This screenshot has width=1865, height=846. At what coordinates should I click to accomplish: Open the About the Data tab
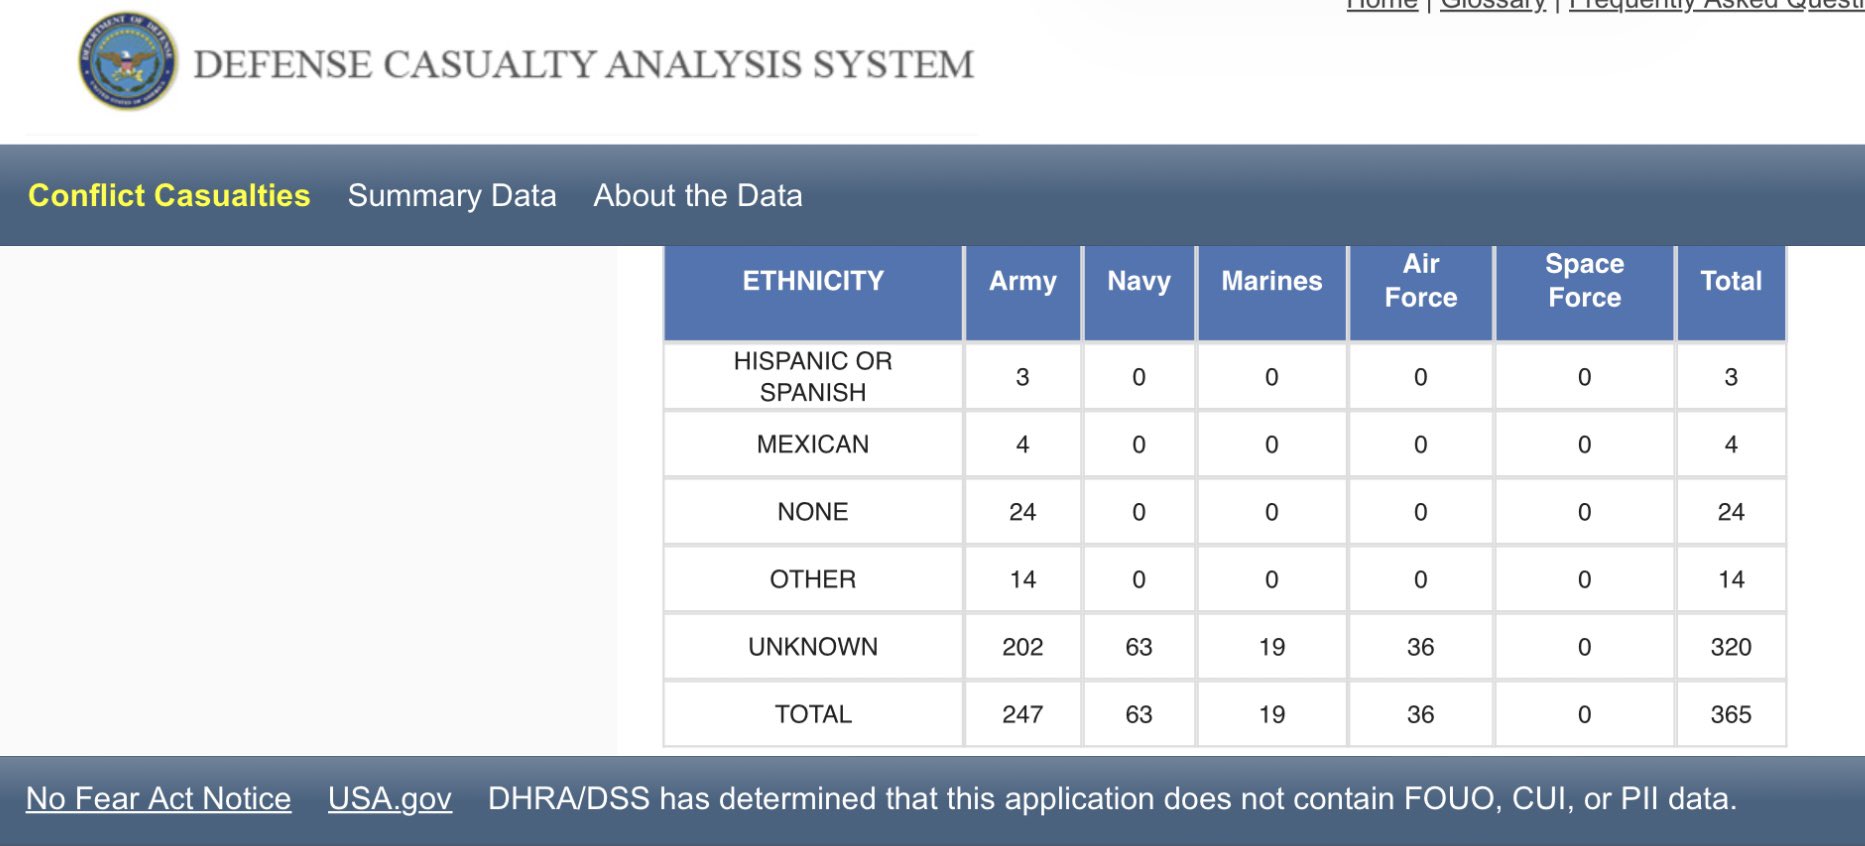(x=698, y=195)
